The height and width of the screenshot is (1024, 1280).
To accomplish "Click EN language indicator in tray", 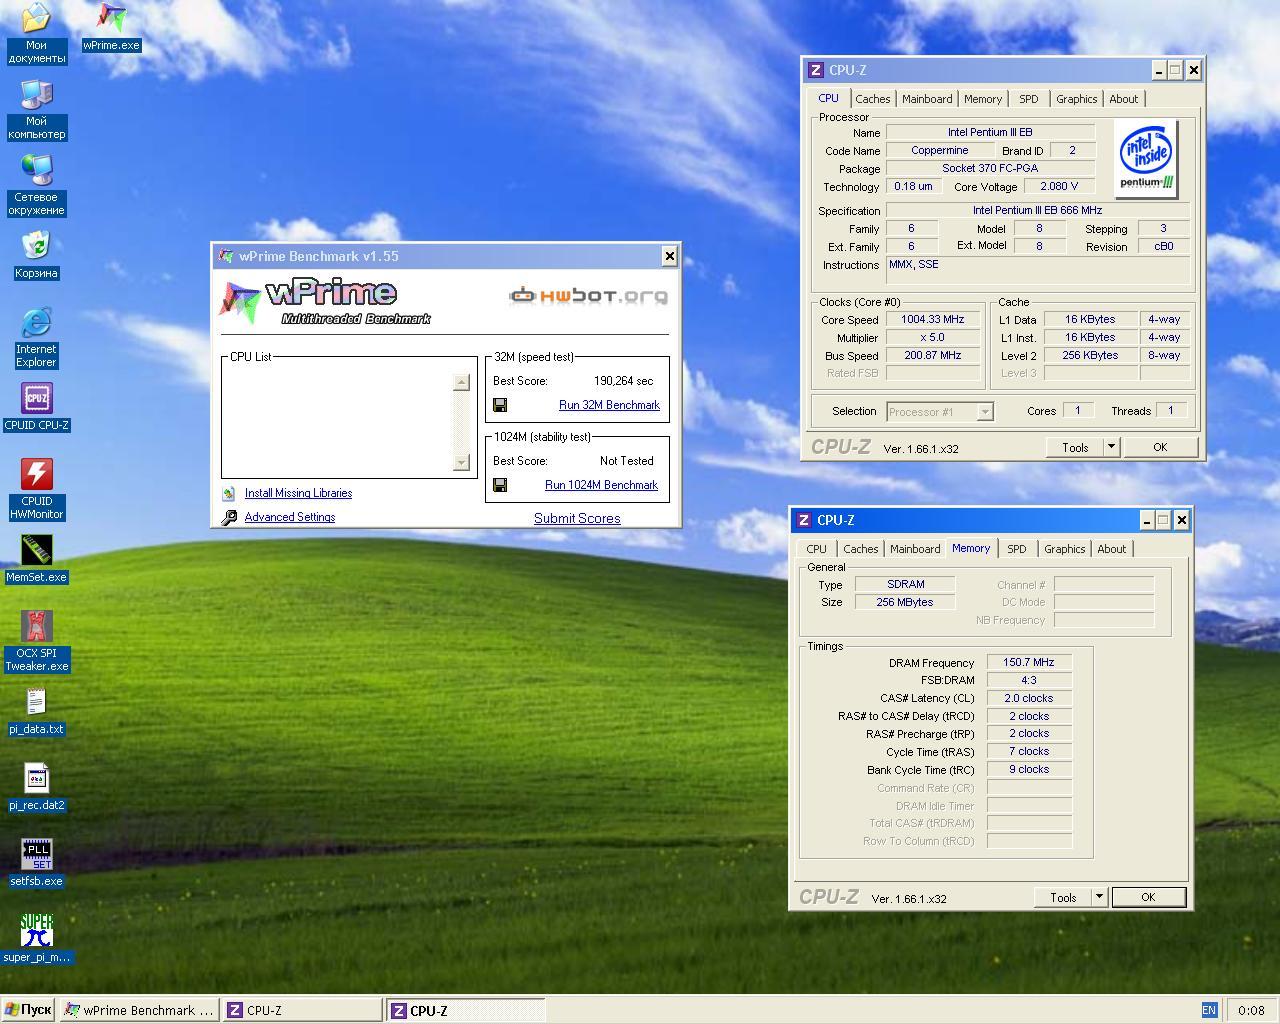I will (x=1209, y=1010).
